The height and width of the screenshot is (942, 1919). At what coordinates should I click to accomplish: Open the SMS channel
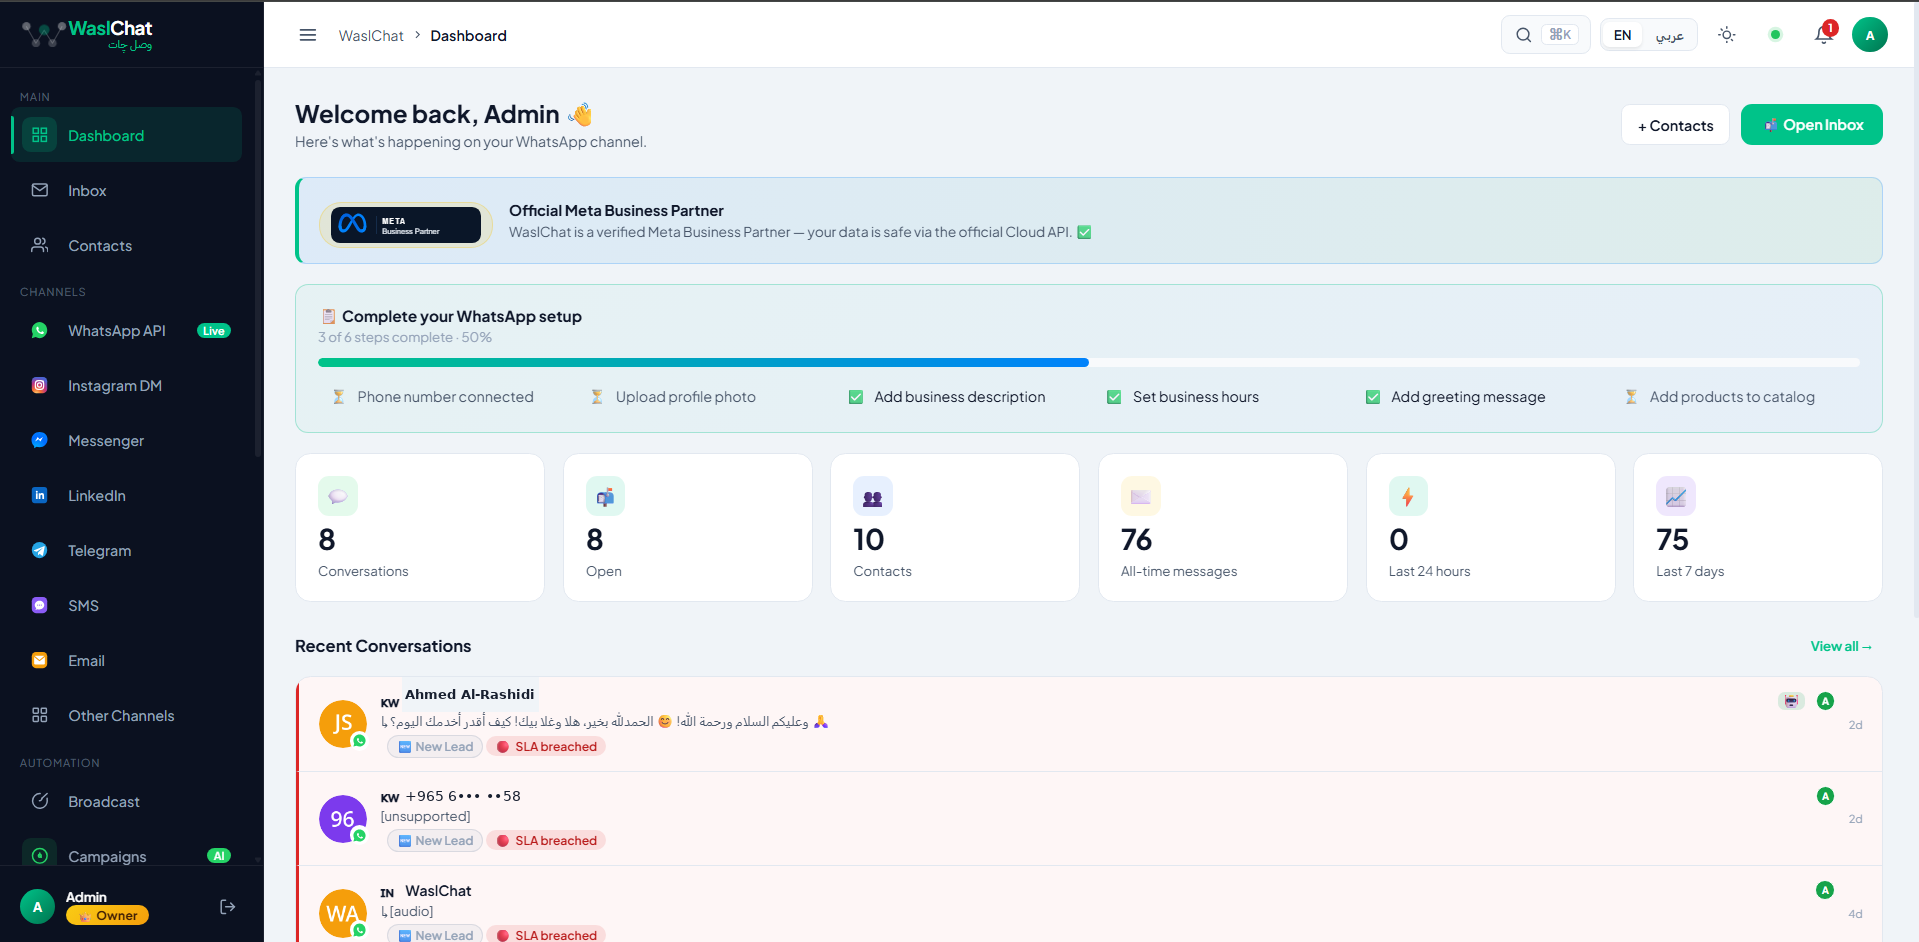(127, 605)
